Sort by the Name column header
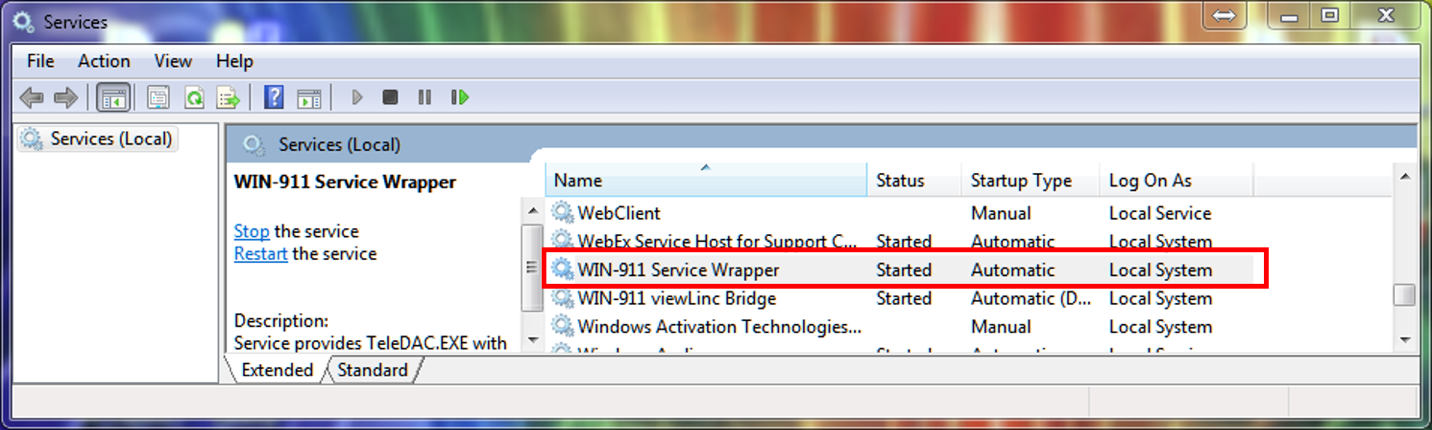1432x430 pixels. click(706, 181)
